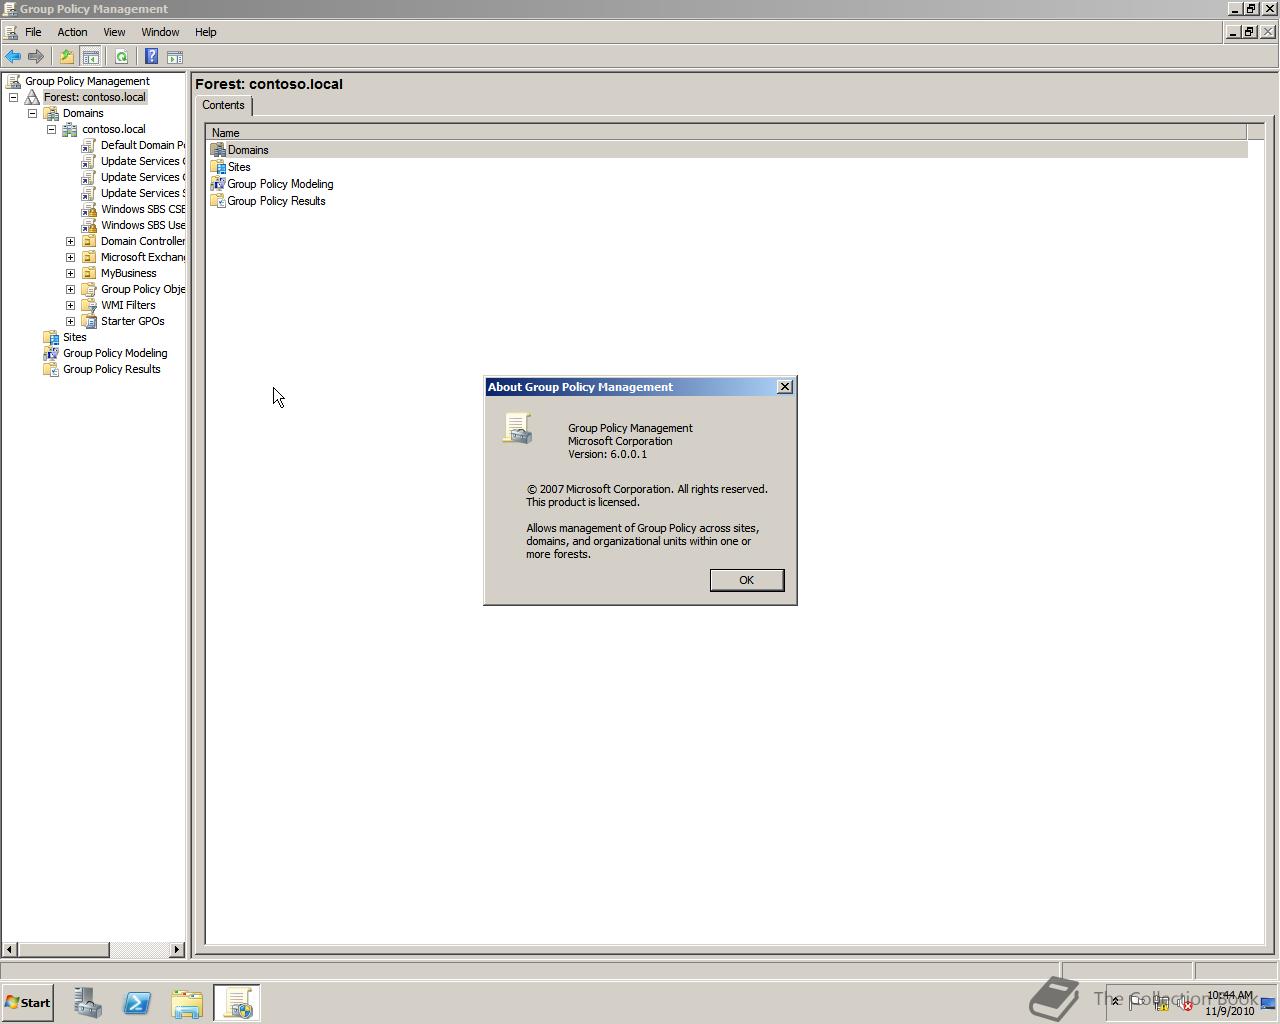The width and height of the screenshot is (1280, 1024).
Task: Expand the Group Policy Objects node
Action: click(x=71, y=289)
